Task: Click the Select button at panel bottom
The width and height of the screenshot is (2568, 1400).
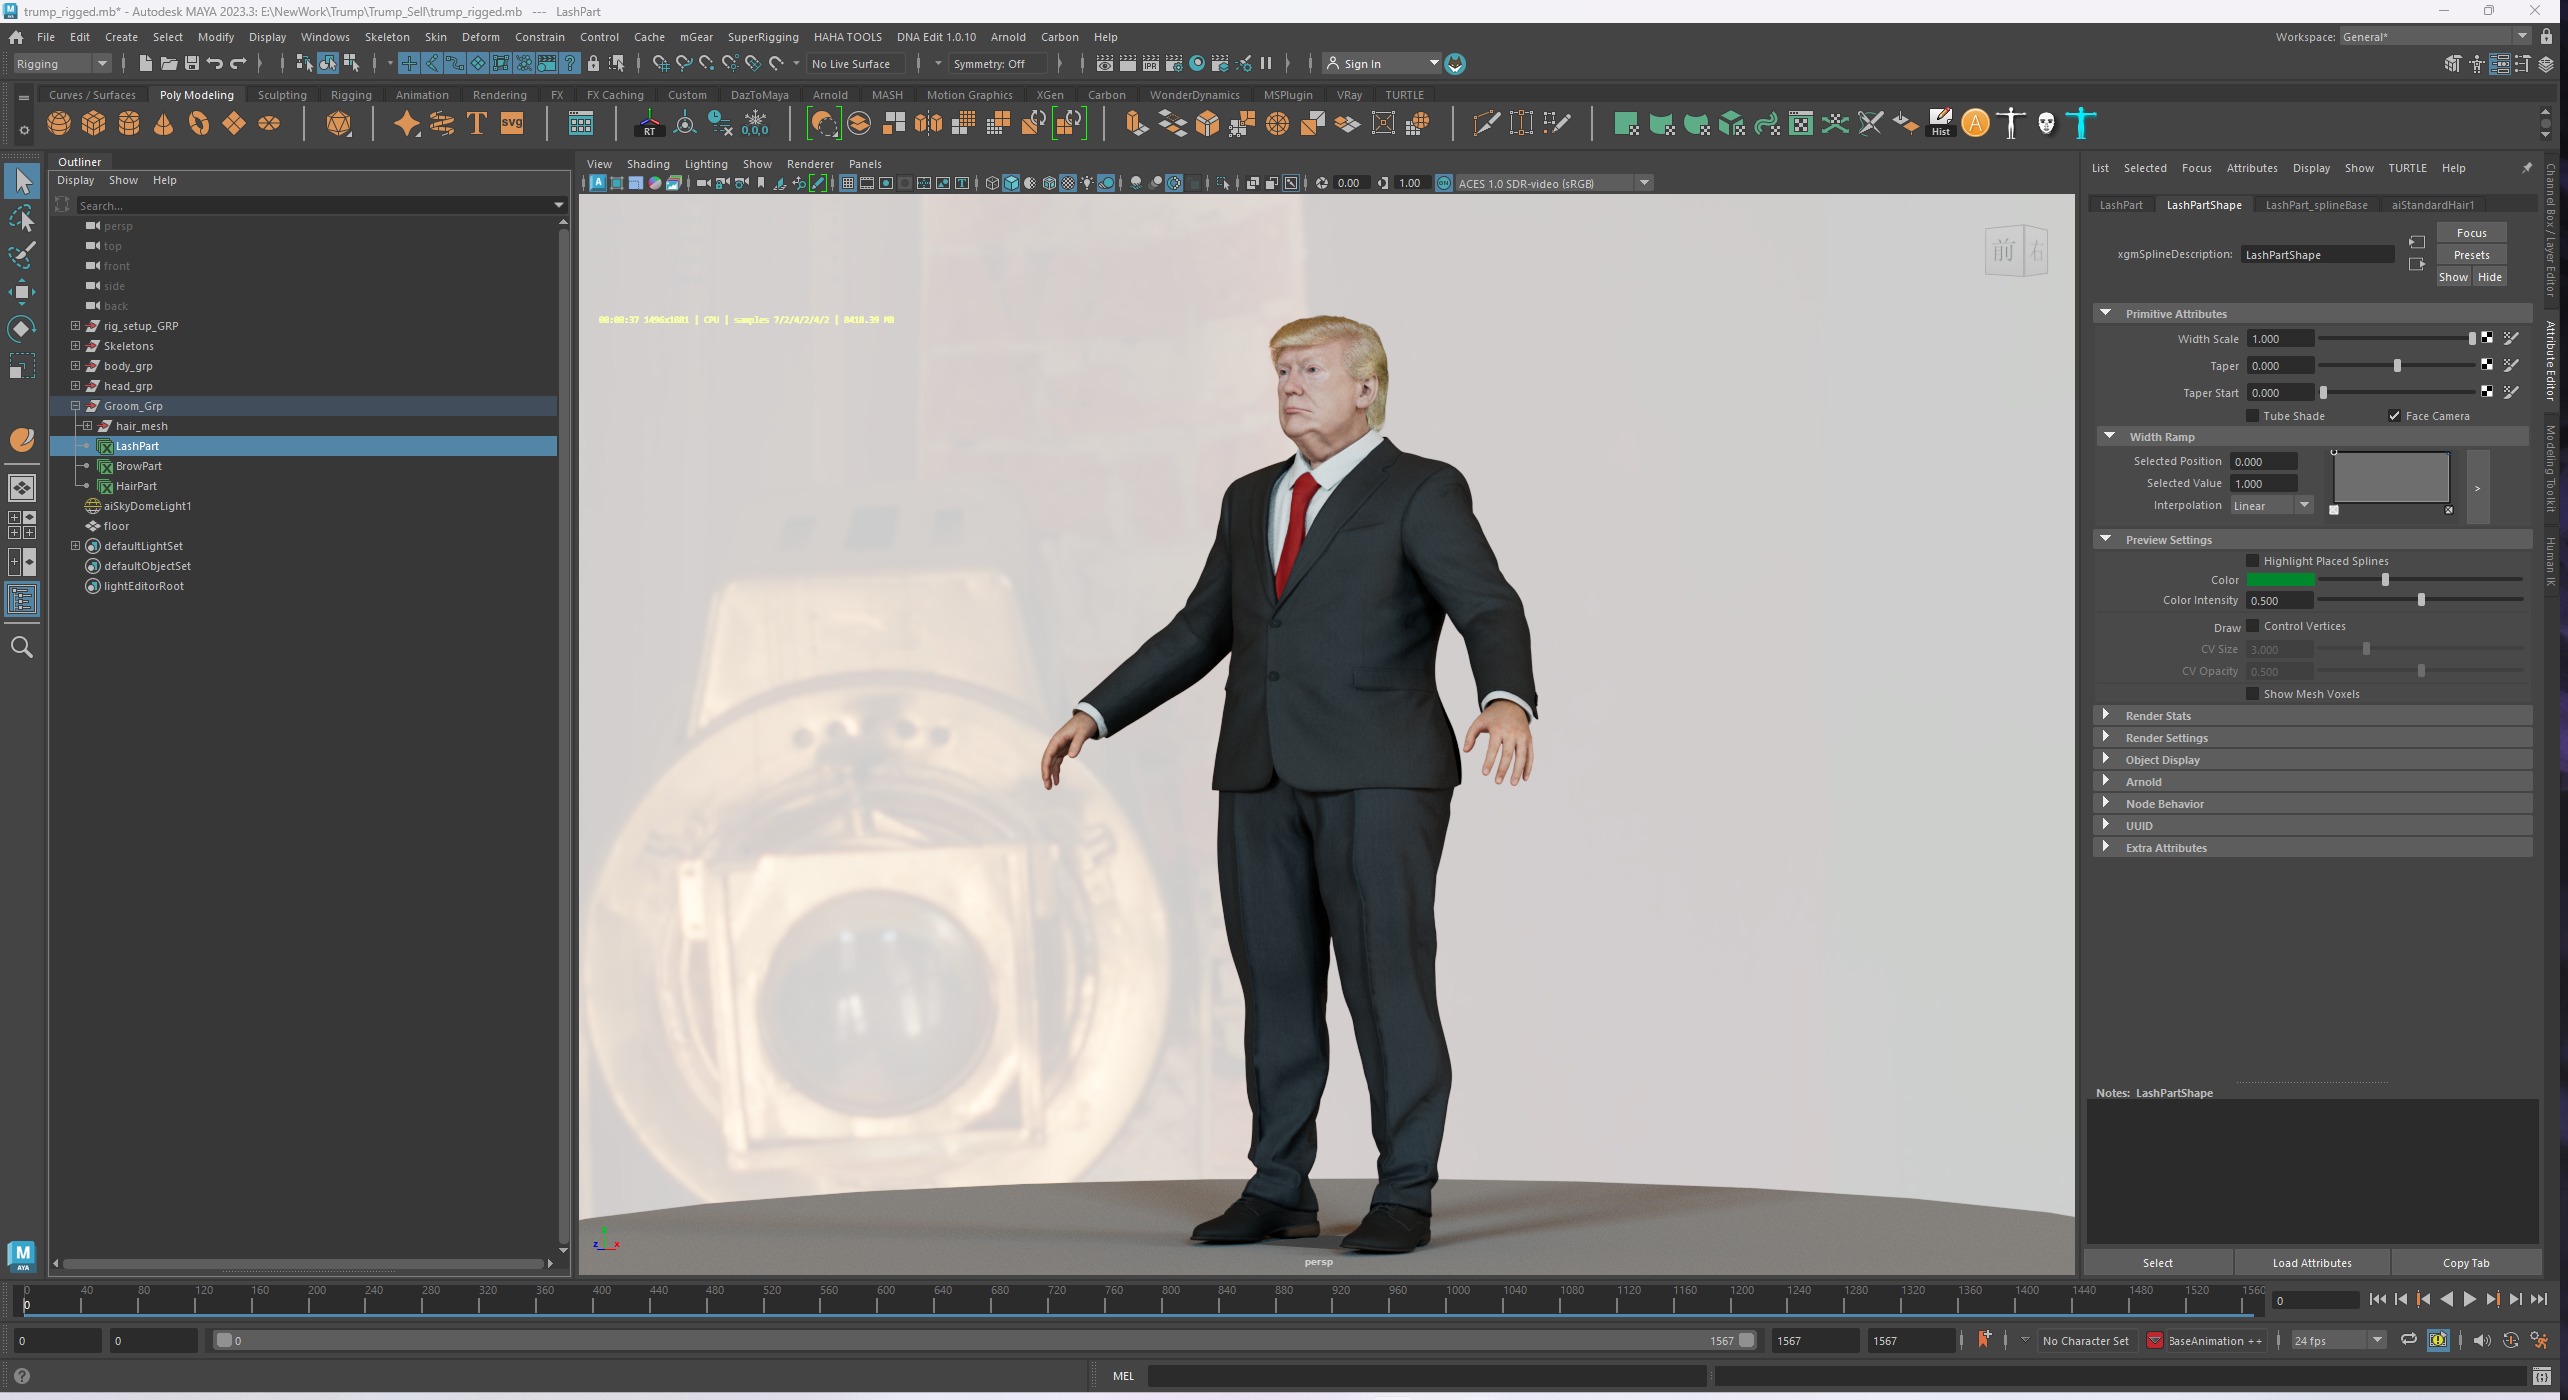Action: [2157, 1263]
